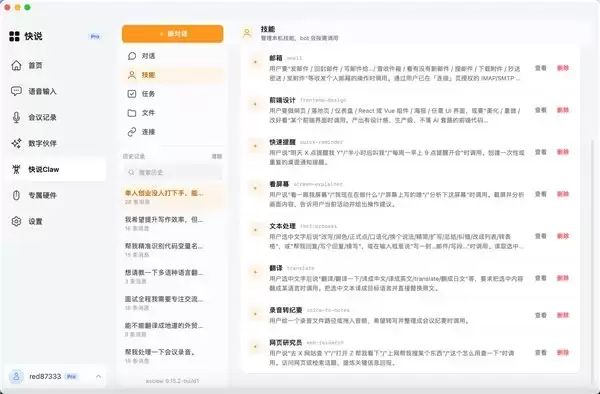The width and height of the screenshot is (600, 394).
Task: Open history item 帮我精准识别代码变量名
Action: point(173,250)
